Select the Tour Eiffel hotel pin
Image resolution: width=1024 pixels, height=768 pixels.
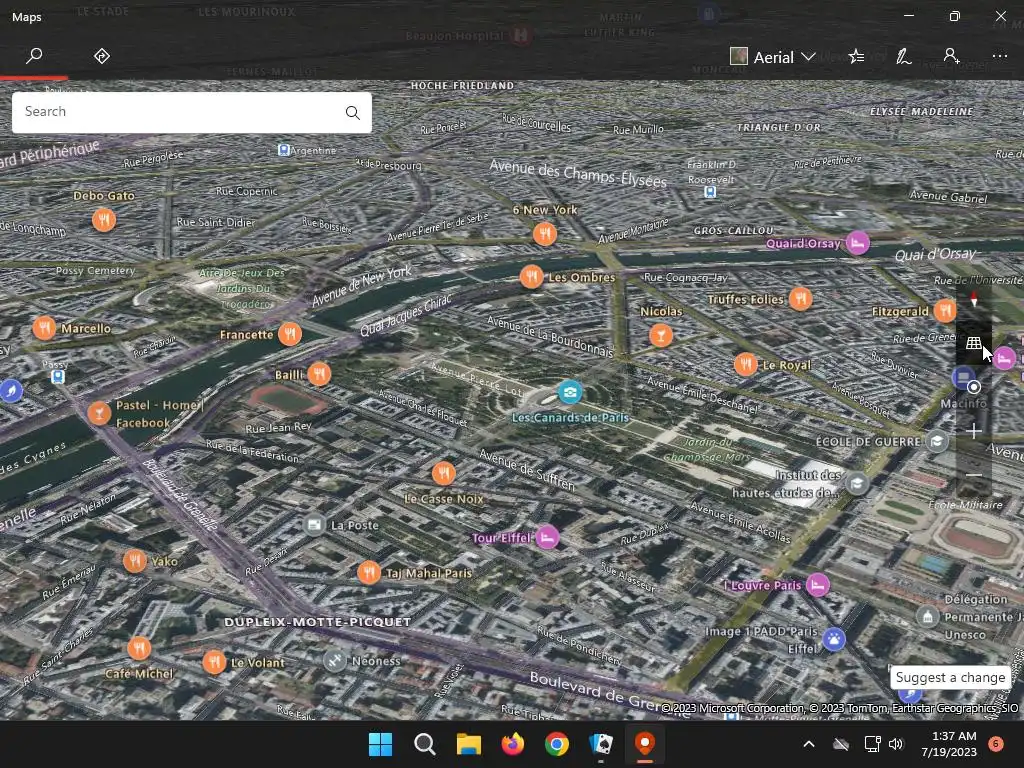click(547, 537)
